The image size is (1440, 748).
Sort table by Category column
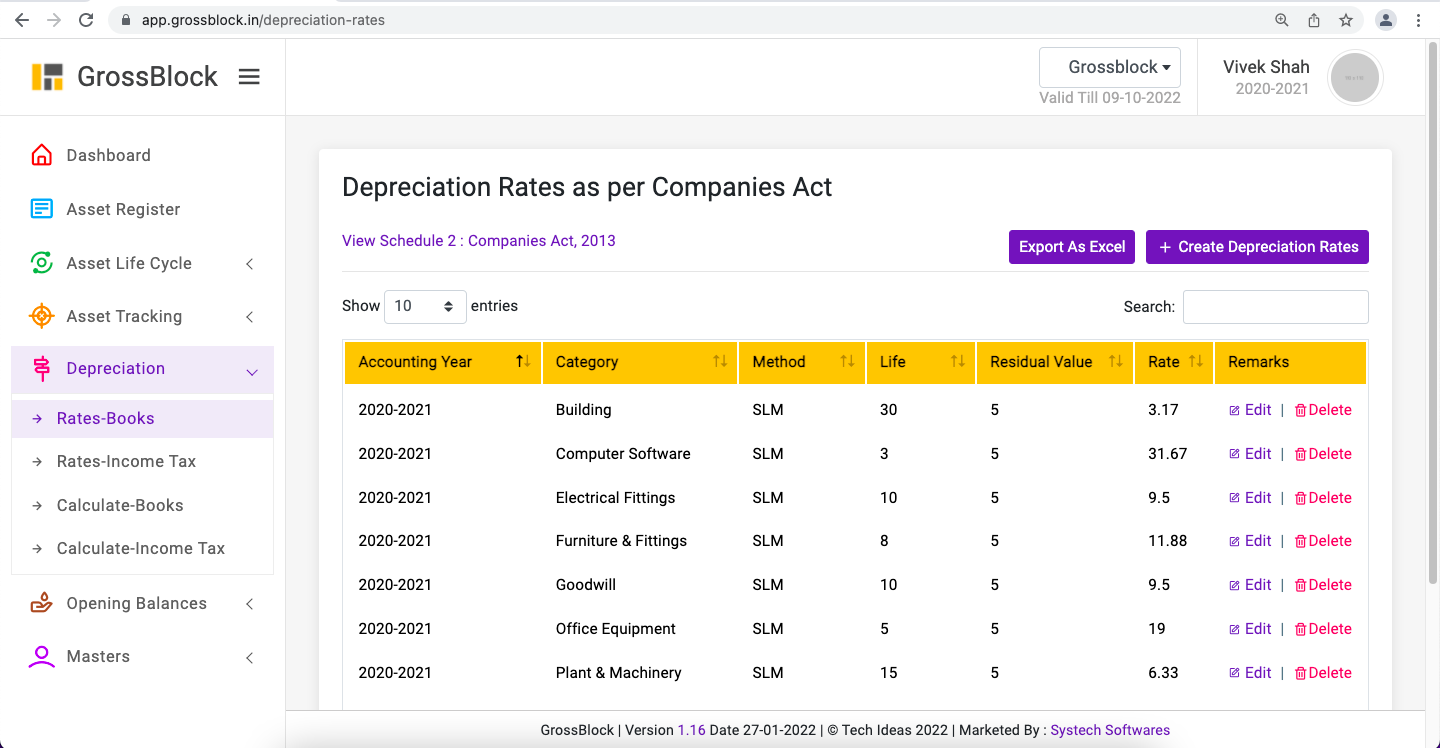[640, 362]
